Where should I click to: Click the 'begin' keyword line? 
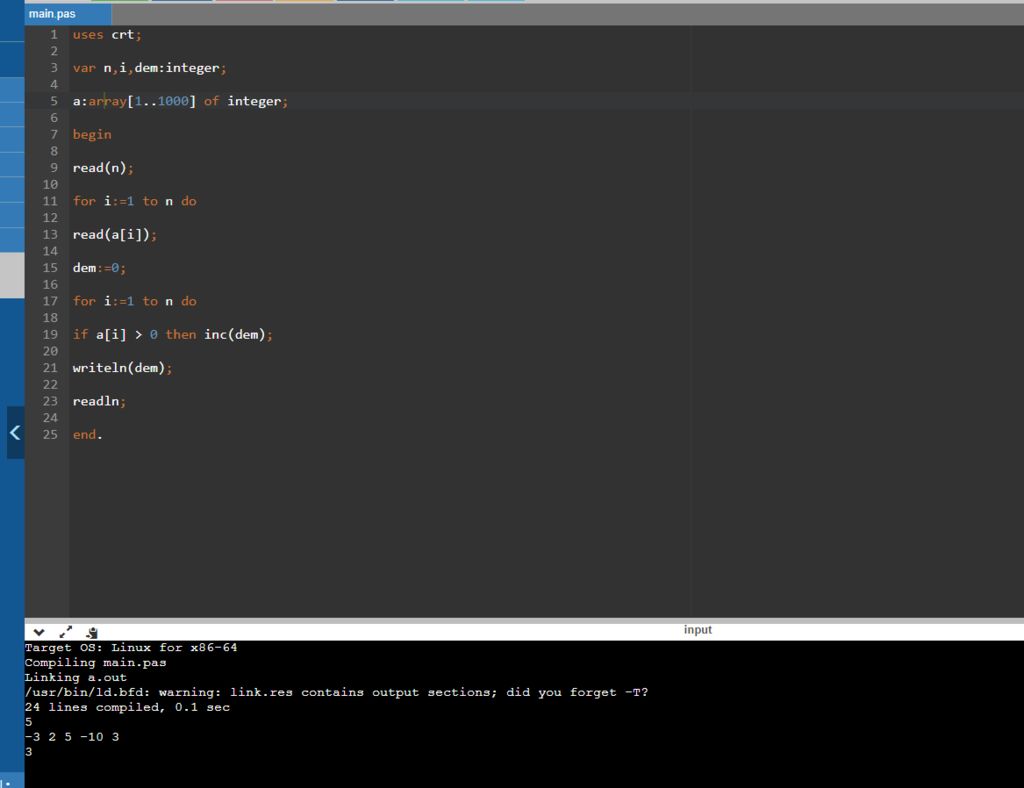tap(92, 134)
